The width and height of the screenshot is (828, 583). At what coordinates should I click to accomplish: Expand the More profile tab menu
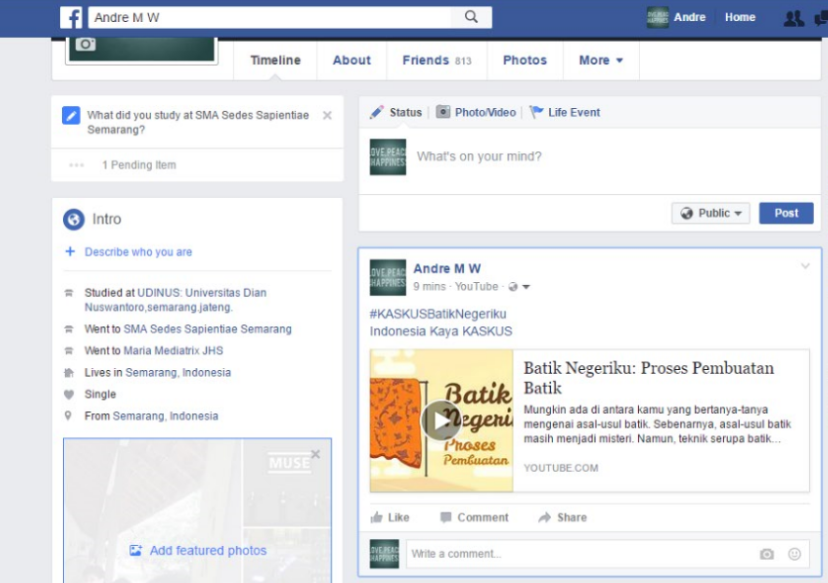pyautogui.click(x=600, y=60)
